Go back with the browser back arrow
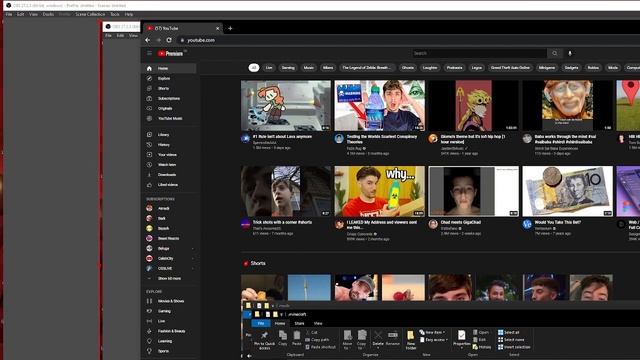Viewport: 640px width, 360px height. click(x=148, y=40)
